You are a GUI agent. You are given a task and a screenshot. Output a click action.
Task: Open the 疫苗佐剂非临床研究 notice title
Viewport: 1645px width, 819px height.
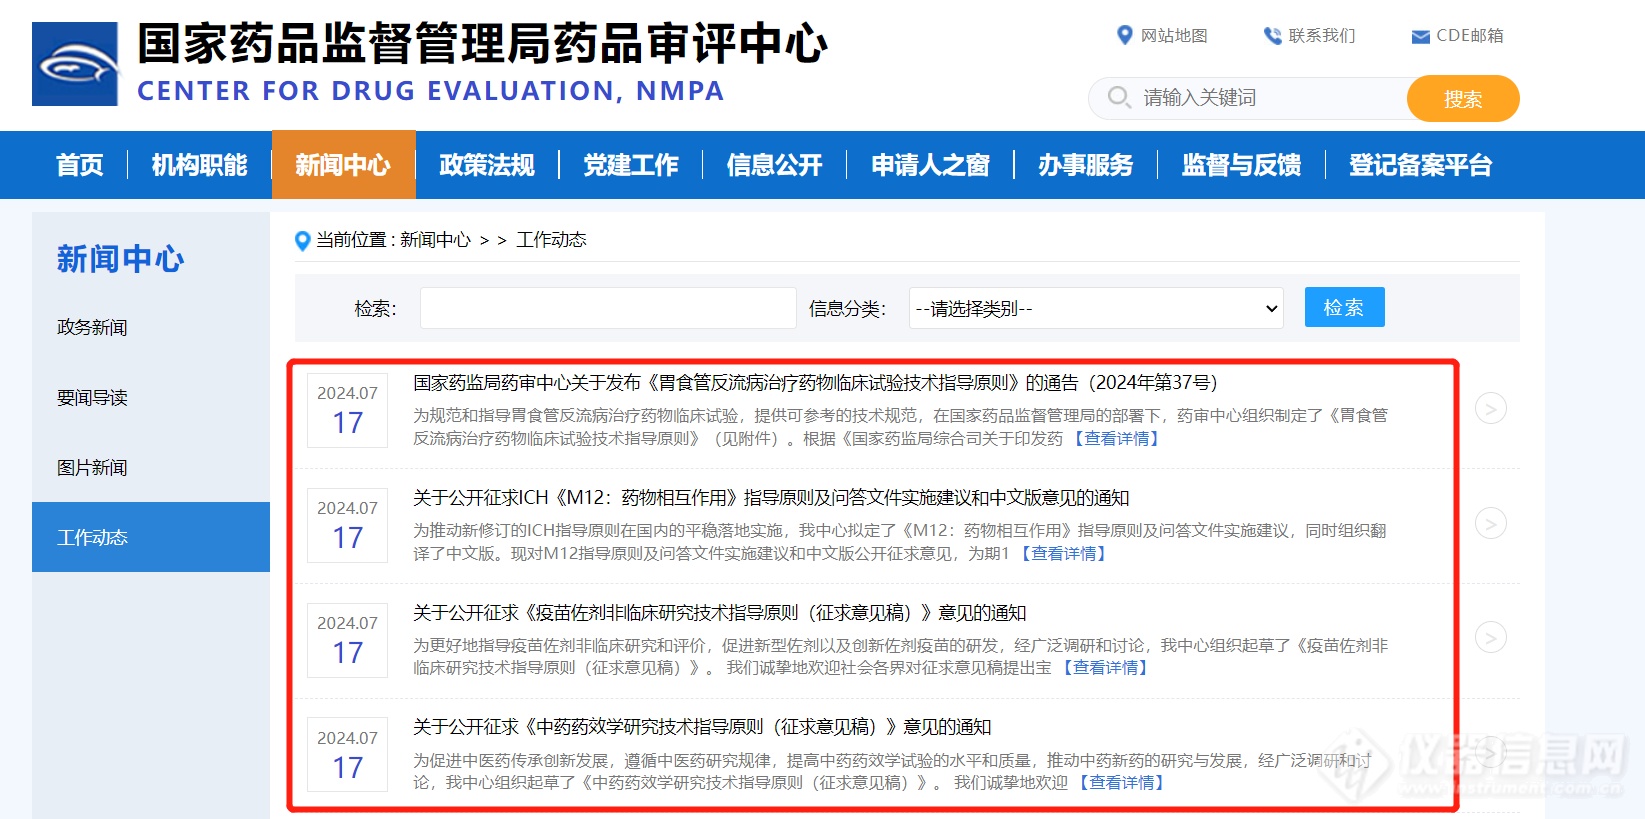[x=720, y=612]
